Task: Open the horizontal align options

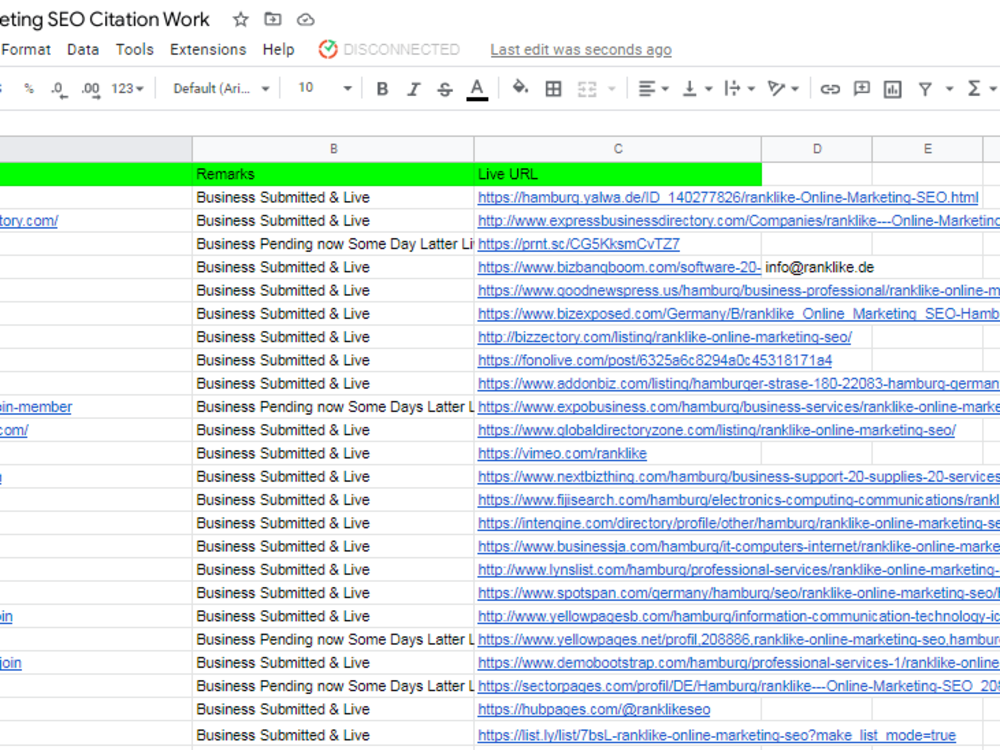Action: [653, 89]
